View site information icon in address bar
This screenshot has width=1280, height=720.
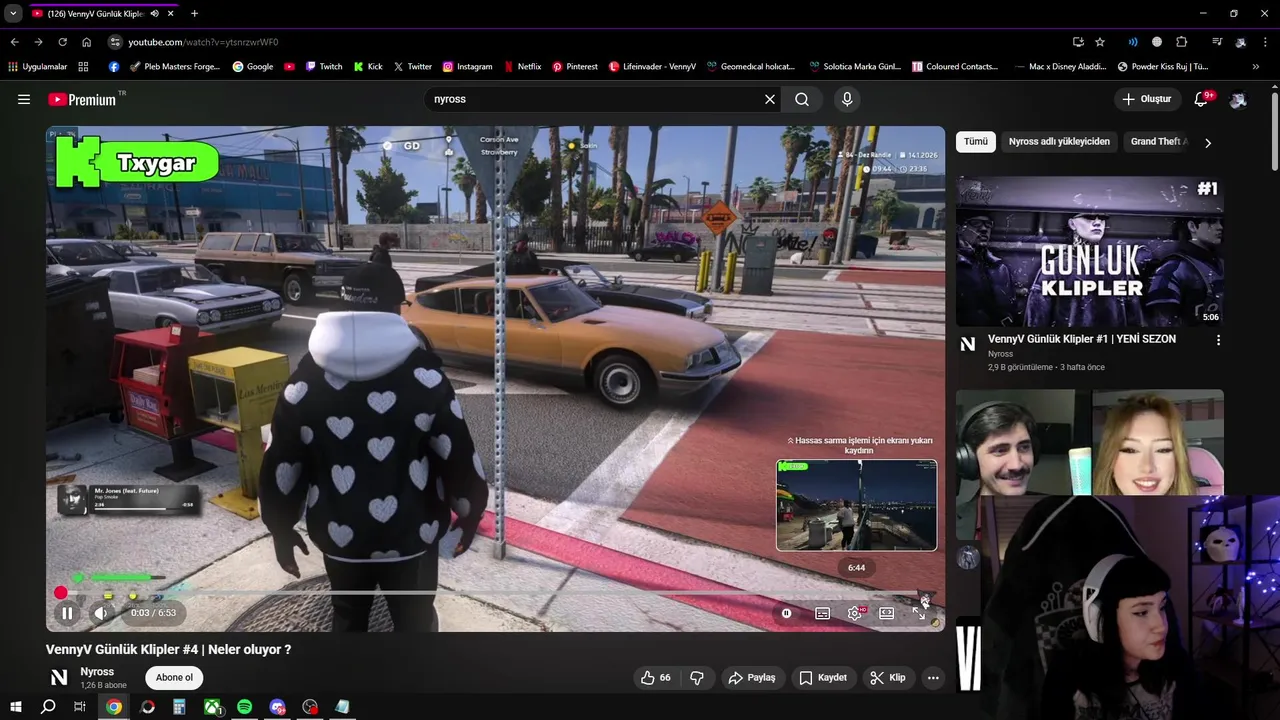pos(115,42)
